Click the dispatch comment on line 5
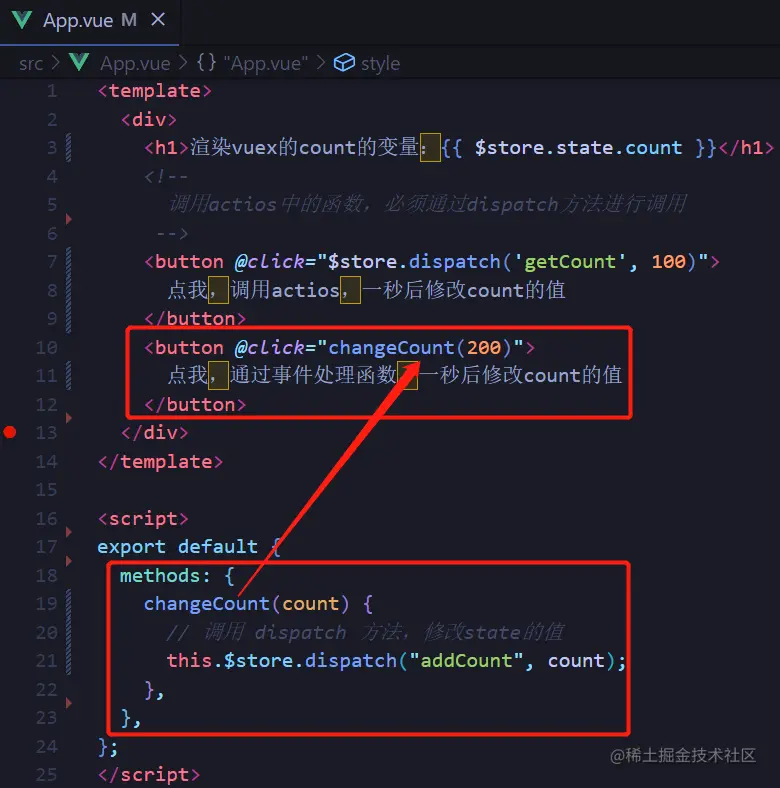The image size is (780, 788). (x=428, y=205)
